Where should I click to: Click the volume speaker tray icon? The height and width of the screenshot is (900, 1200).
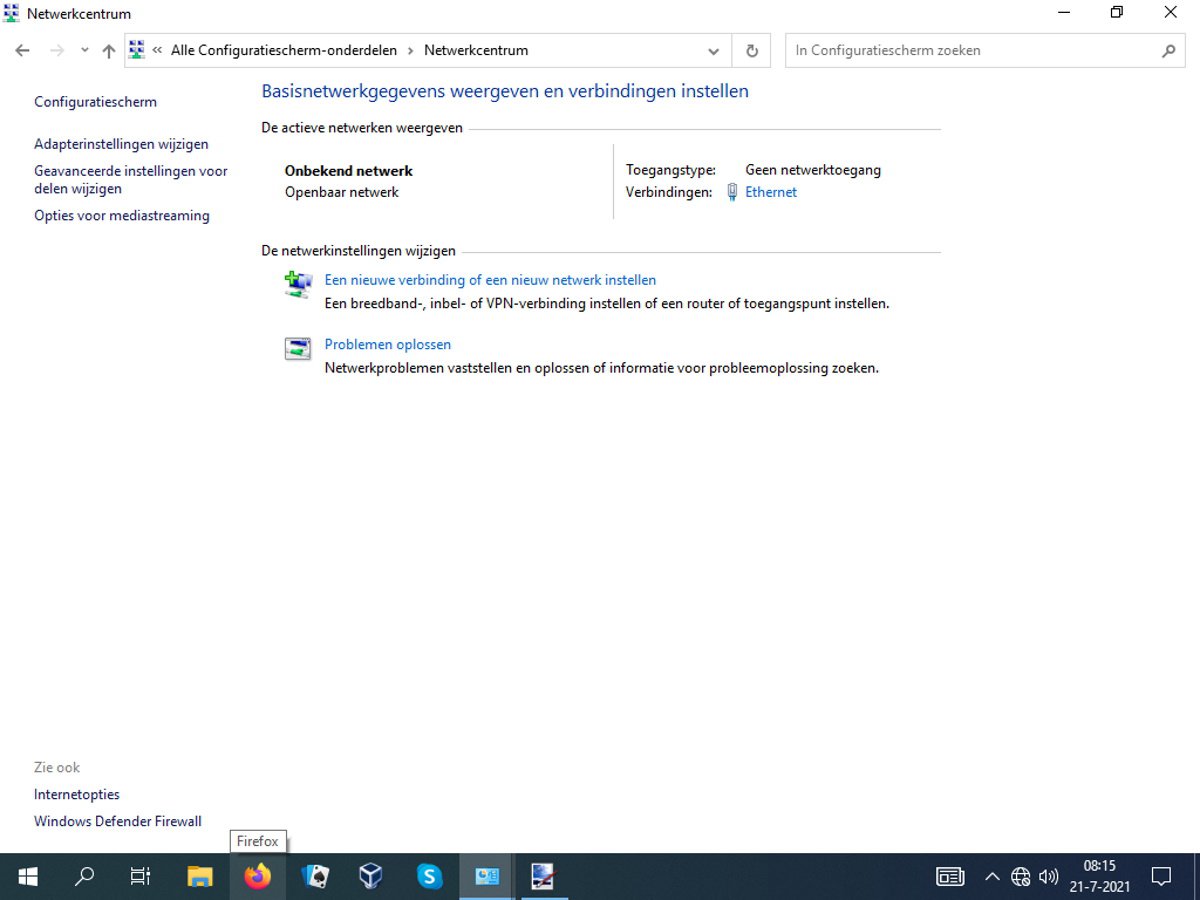point(1049,877)
